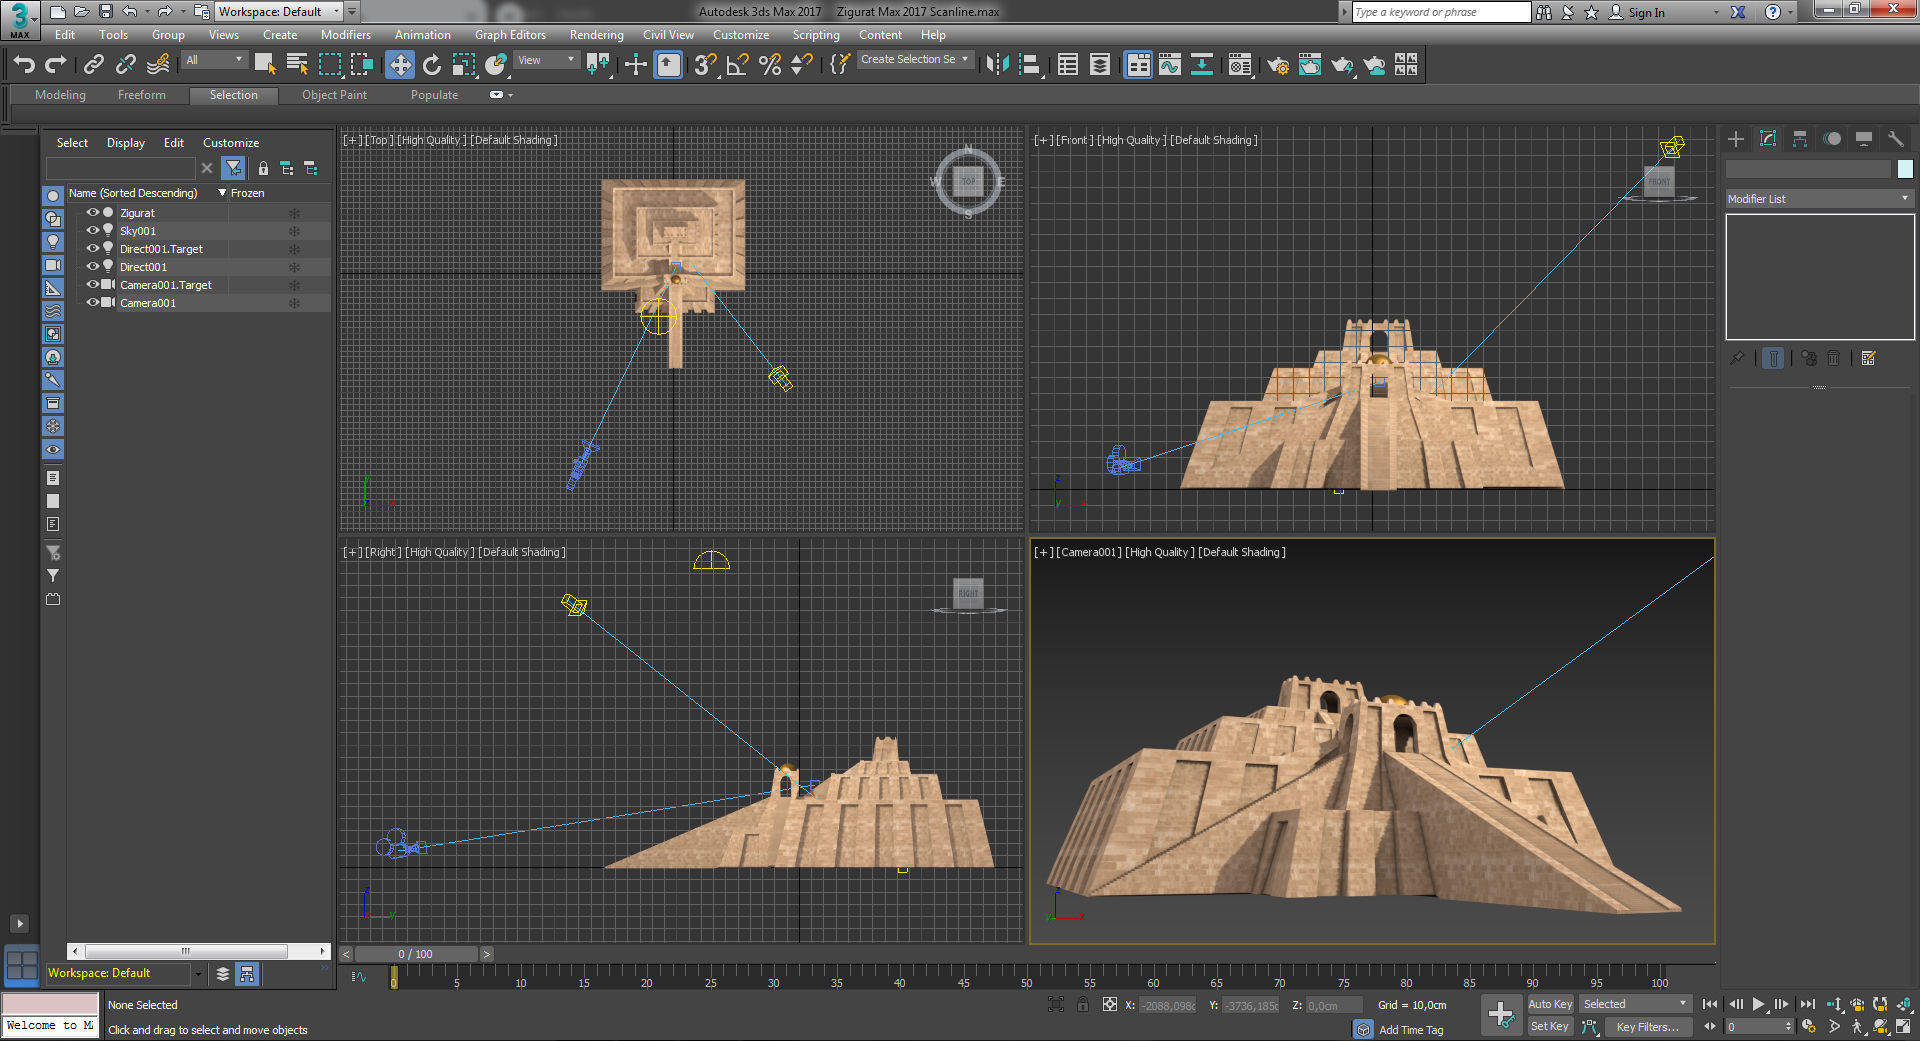The width and height of the screenshot is (1920, 1041).
Task: Open the reference coordinate View dropdown
Action: coord(546,61)
